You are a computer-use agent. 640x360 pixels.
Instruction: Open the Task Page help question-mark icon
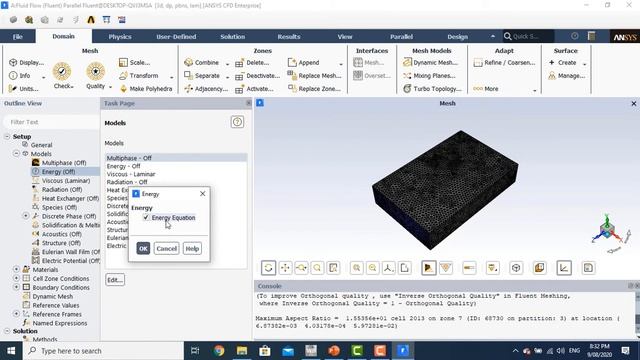(x=237, y=122)
